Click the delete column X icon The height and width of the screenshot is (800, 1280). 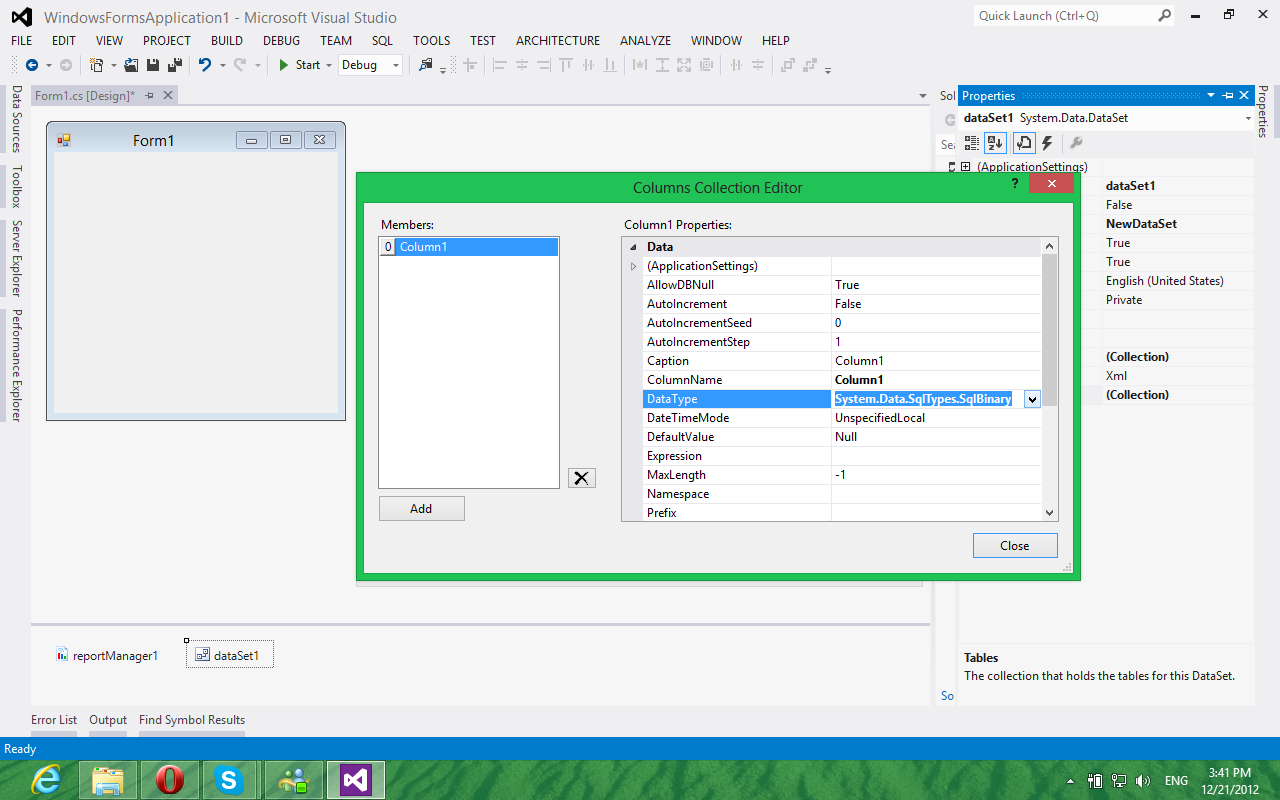pos(581,477)
